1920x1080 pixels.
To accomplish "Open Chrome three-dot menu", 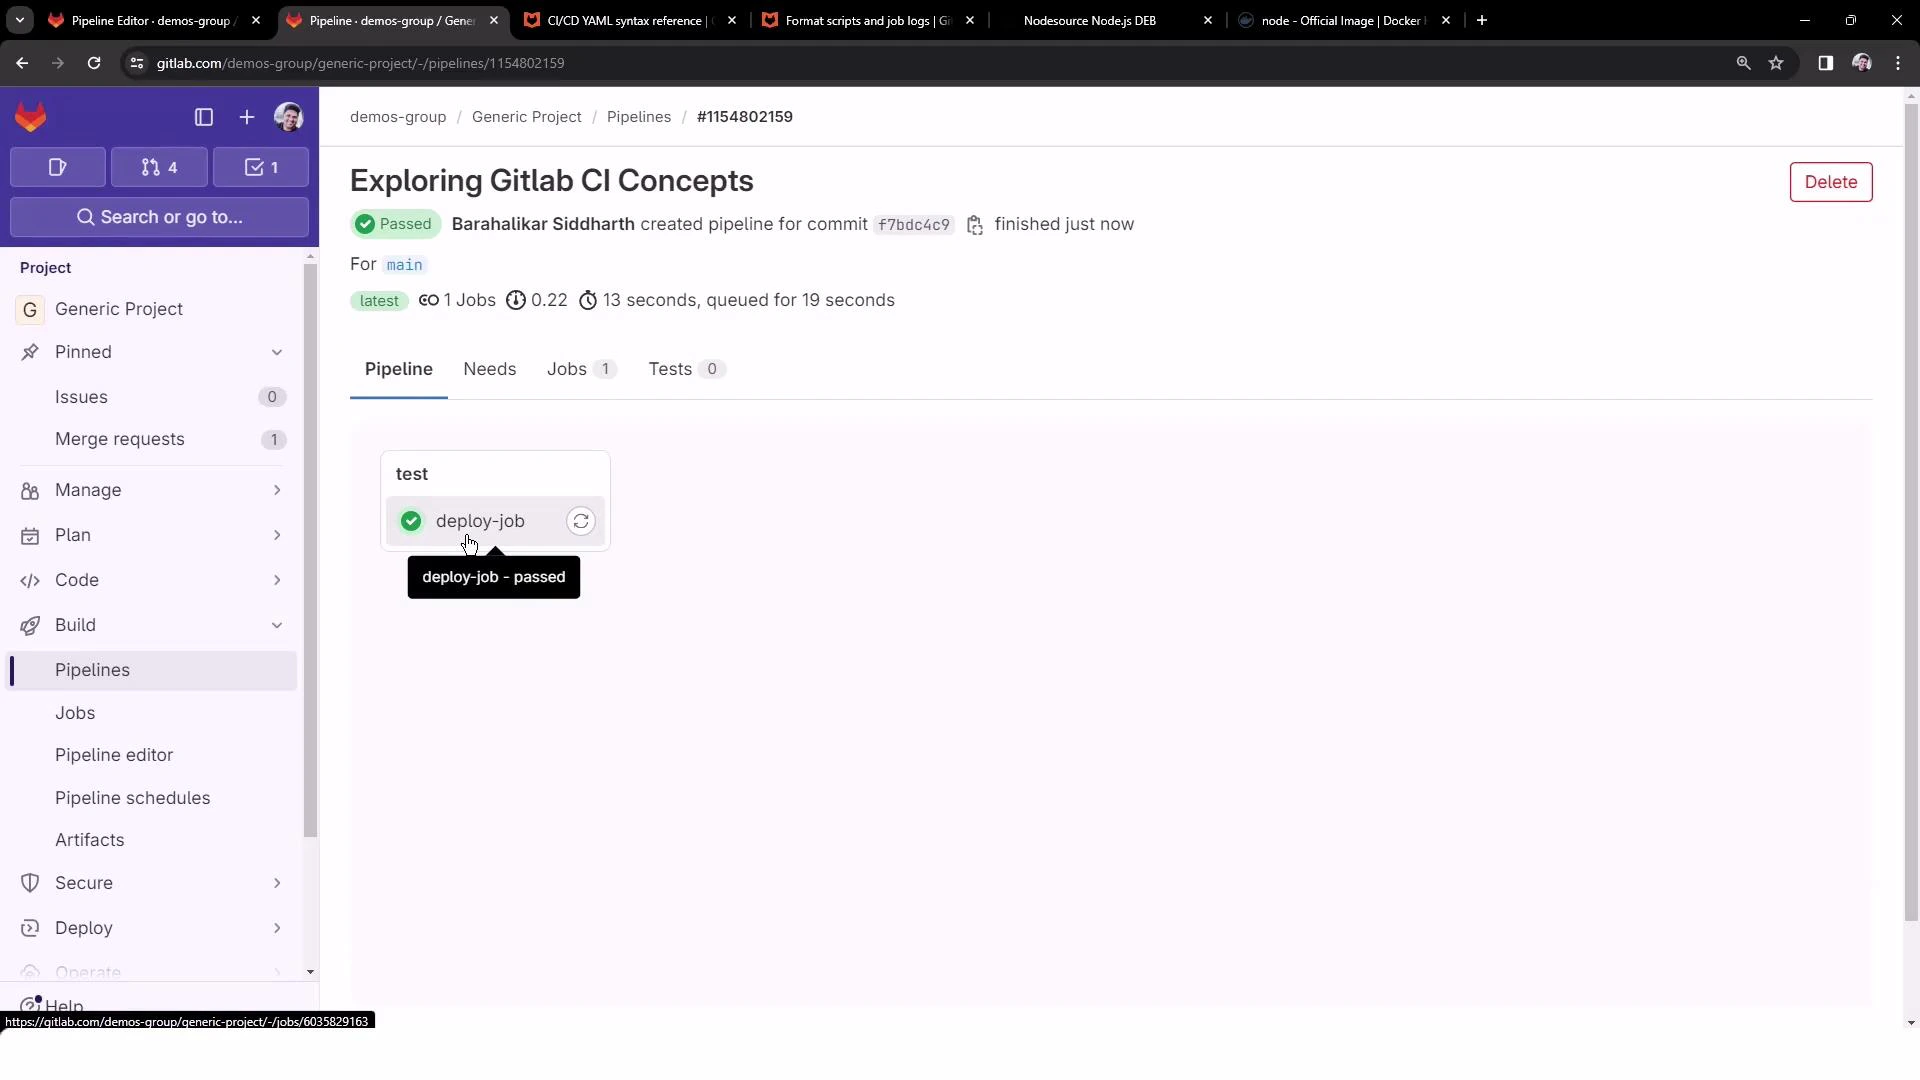I will [1898, 63].
